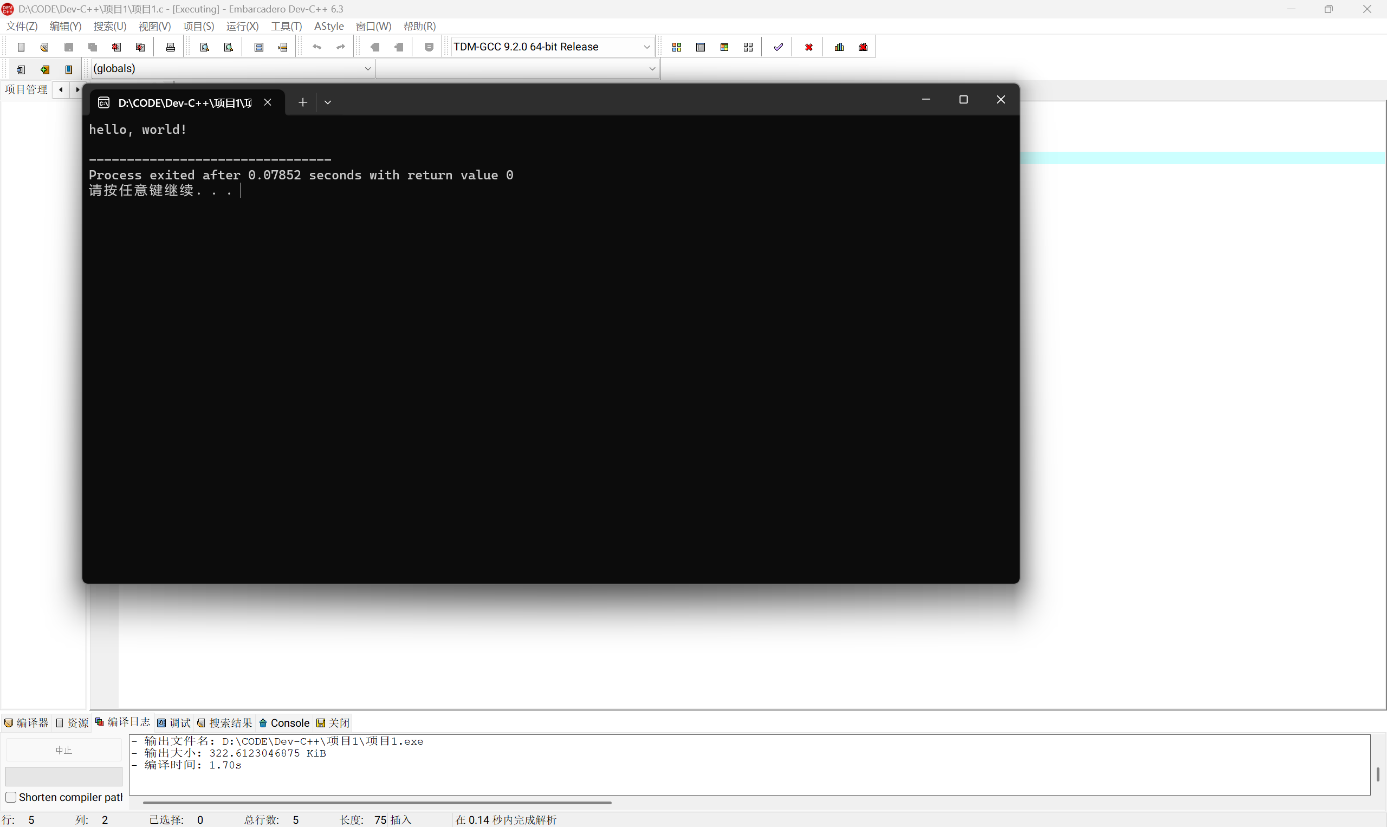Click the vertical scrollbar of compile log
This screenshot has width=1387, height=827.
coord(1378,774)
